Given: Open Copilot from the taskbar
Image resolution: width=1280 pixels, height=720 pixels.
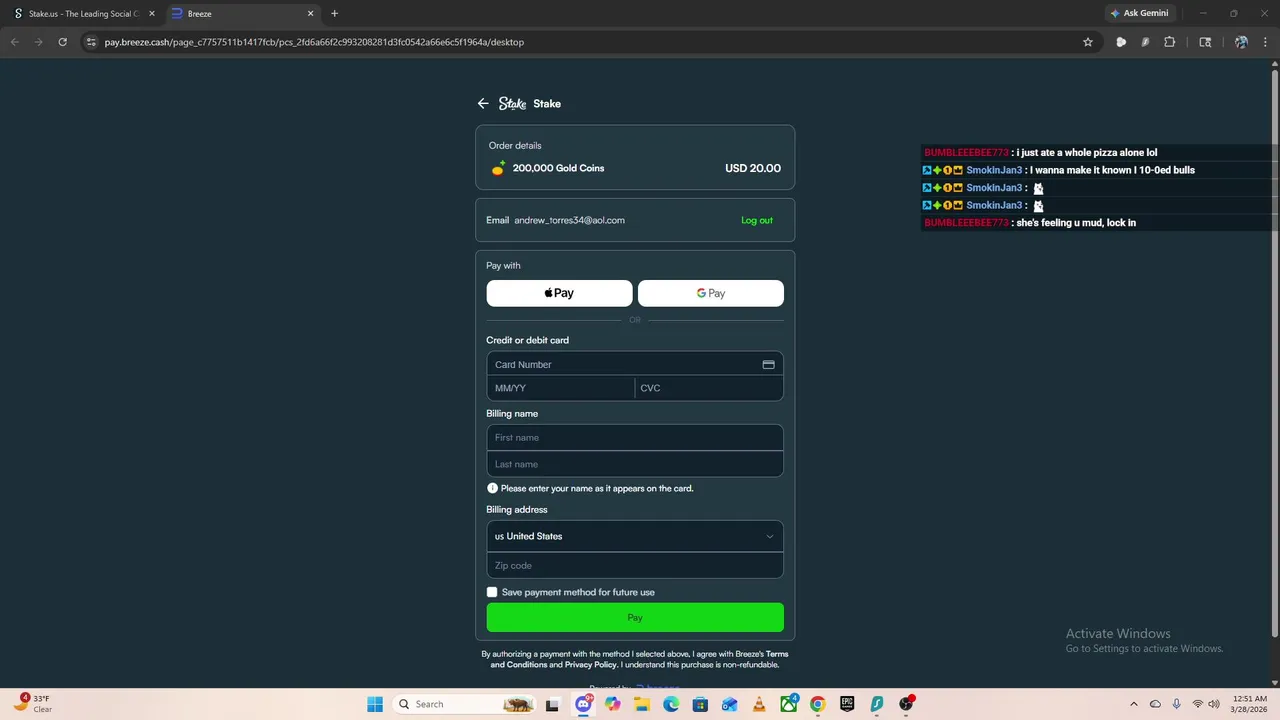Looking at the screenshot, I should point(612,704).
